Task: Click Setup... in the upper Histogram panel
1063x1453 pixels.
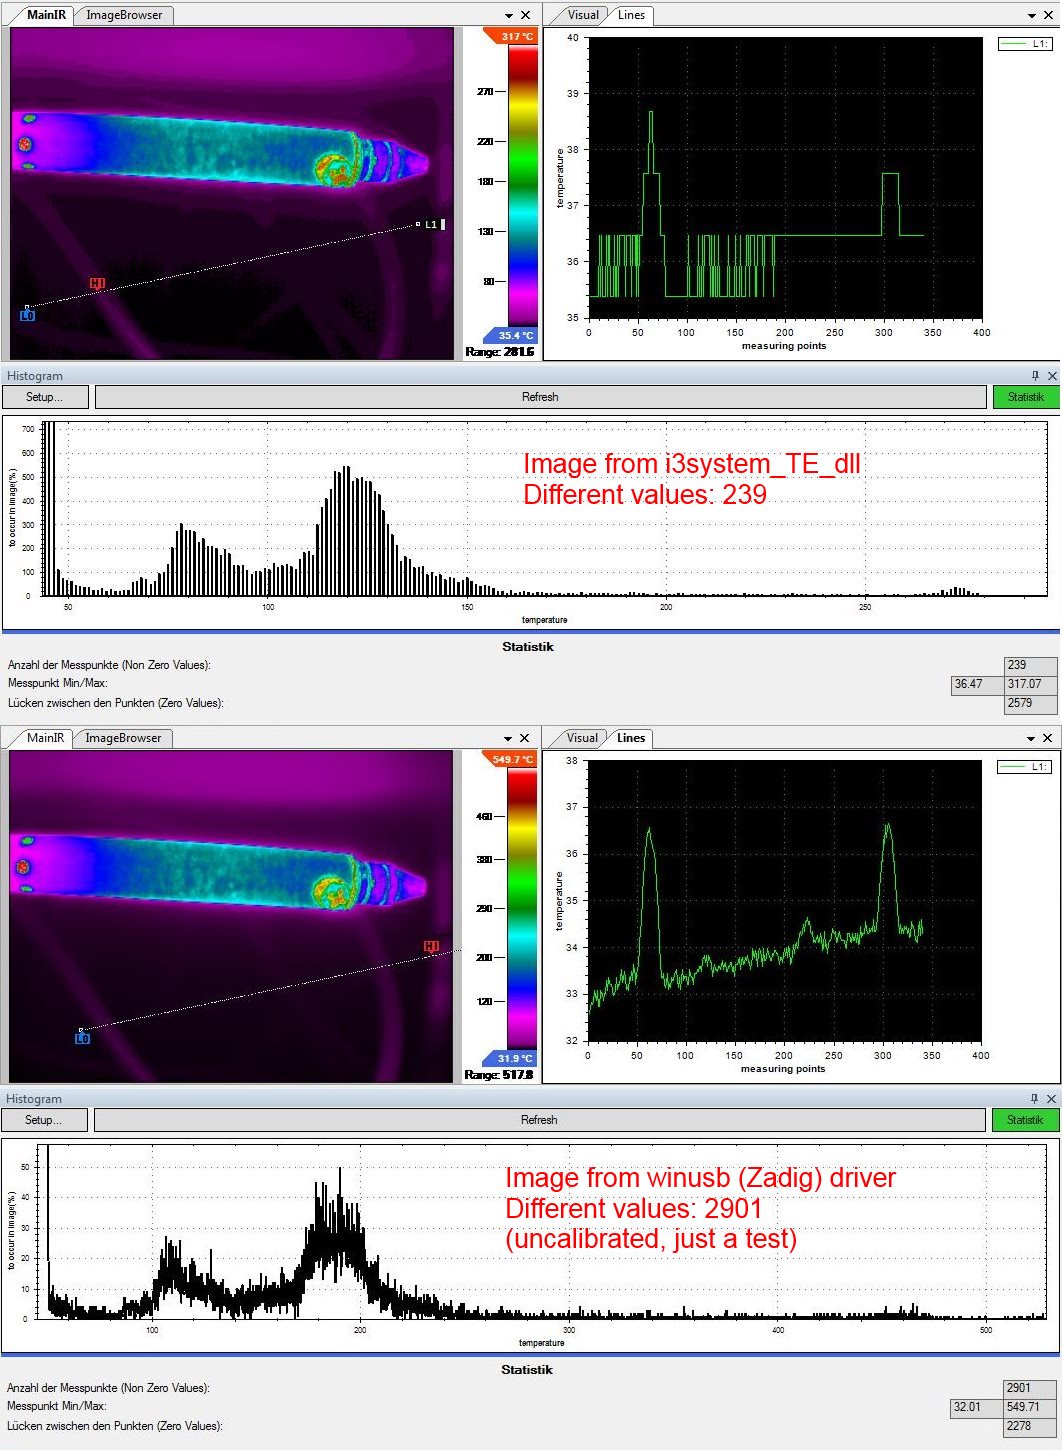Action: point(44,397)
